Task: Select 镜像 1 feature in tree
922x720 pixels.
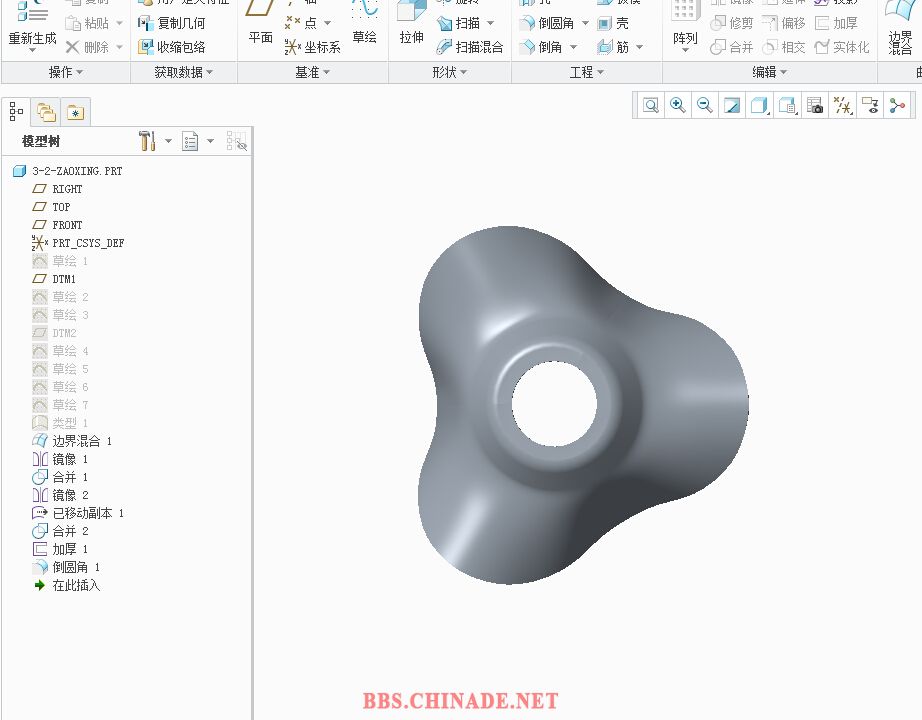Action: coord(60,459)
